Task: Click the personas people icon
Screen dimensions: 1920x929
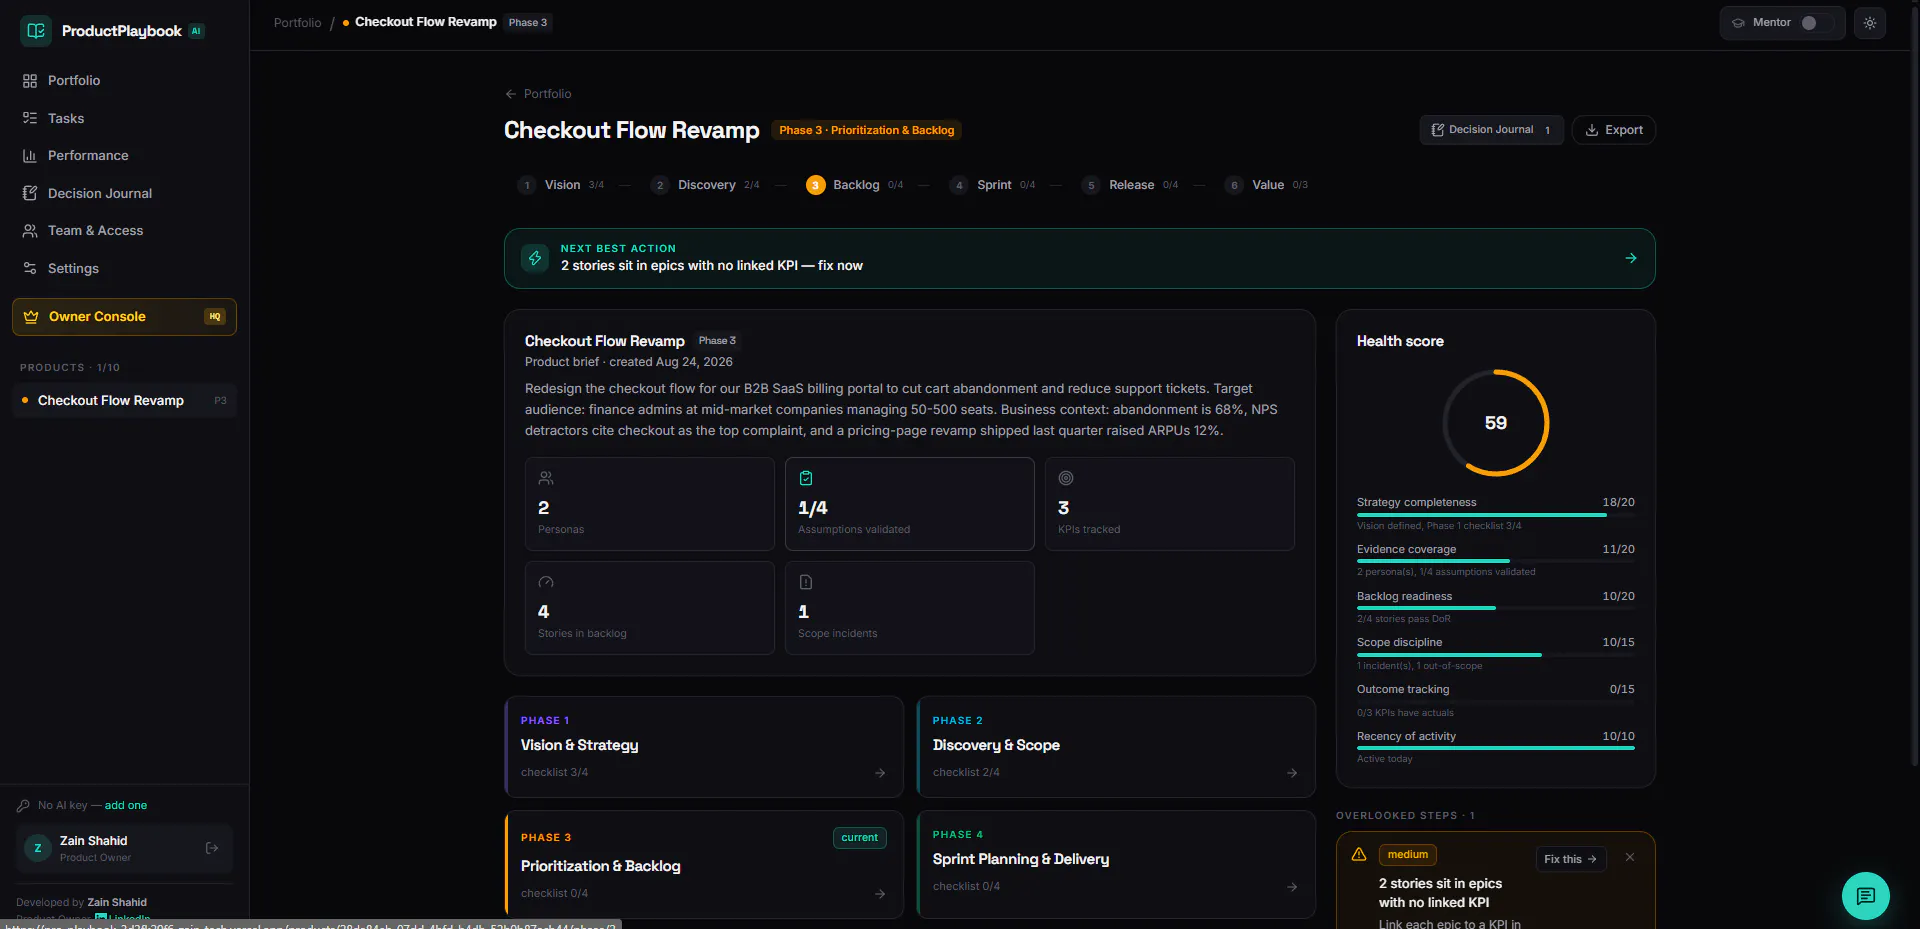Action: click(546, 478)
